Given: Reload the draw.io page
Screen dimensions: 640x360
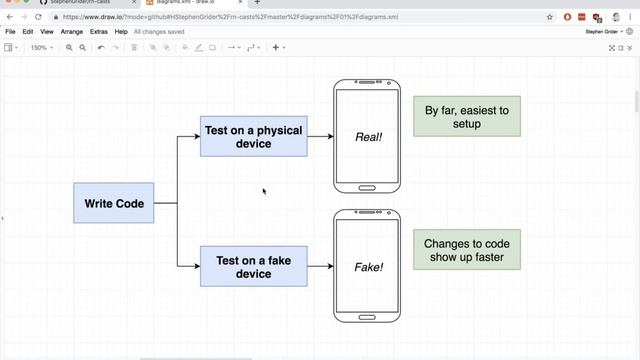Looking at the screenshot, I should (38, 17).
